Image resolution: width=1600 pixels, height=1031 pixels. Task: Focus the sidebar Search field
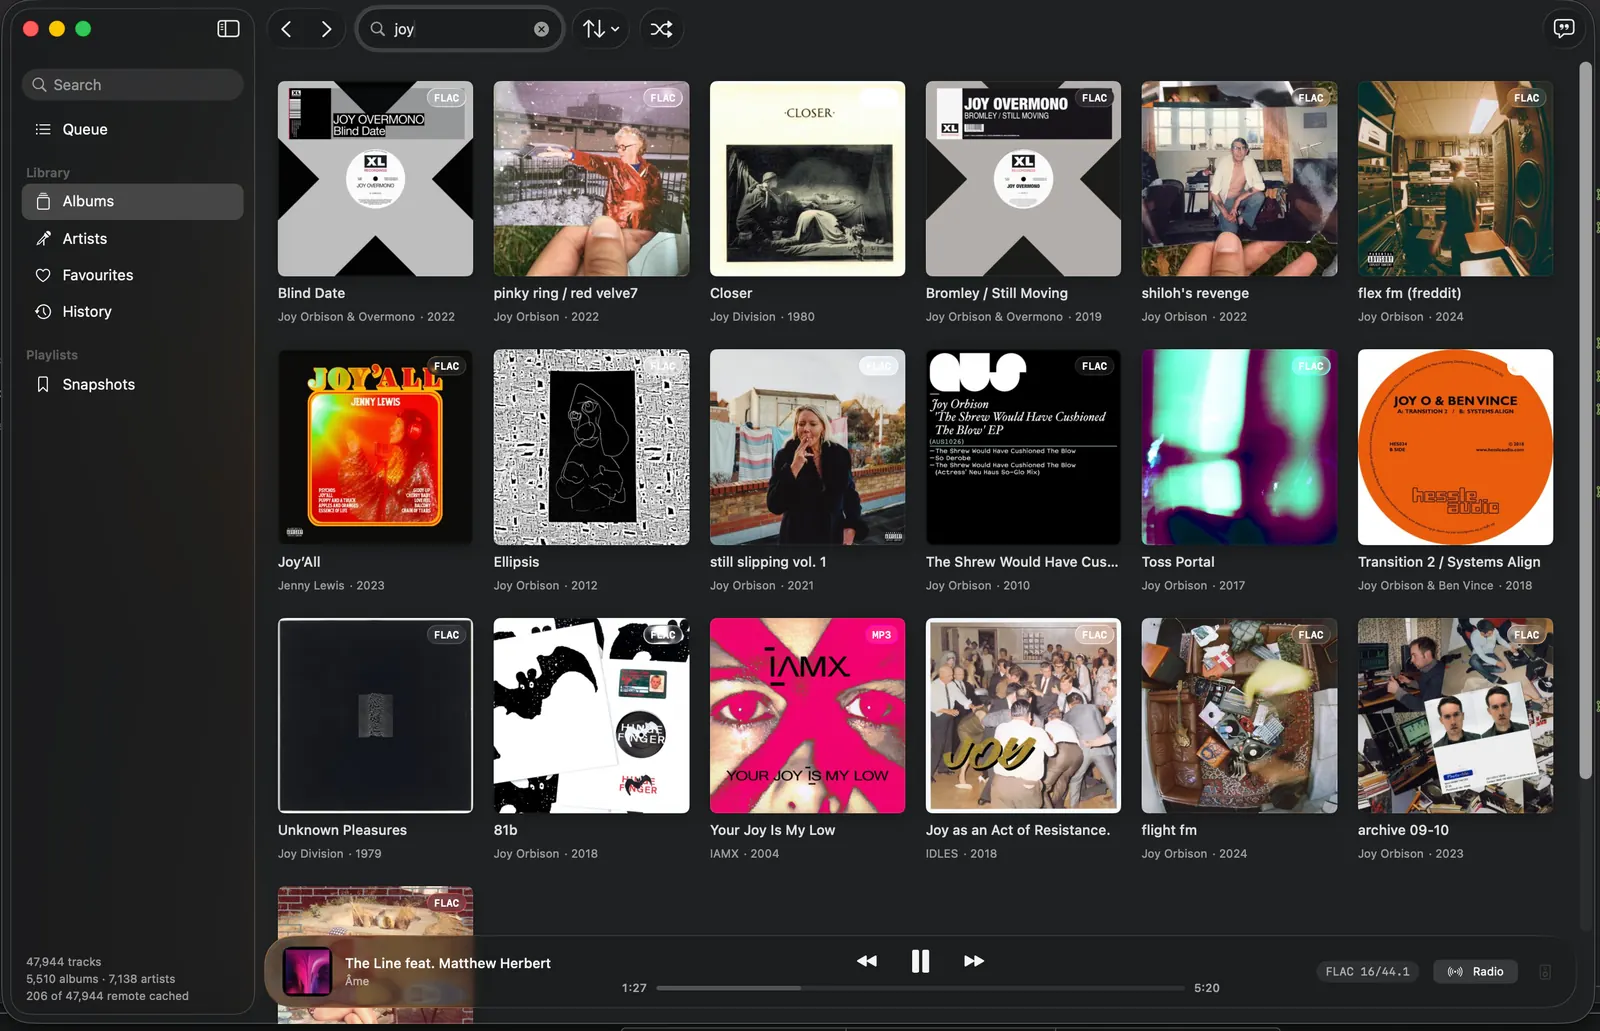pyautogui.click(x=132, y=85)
